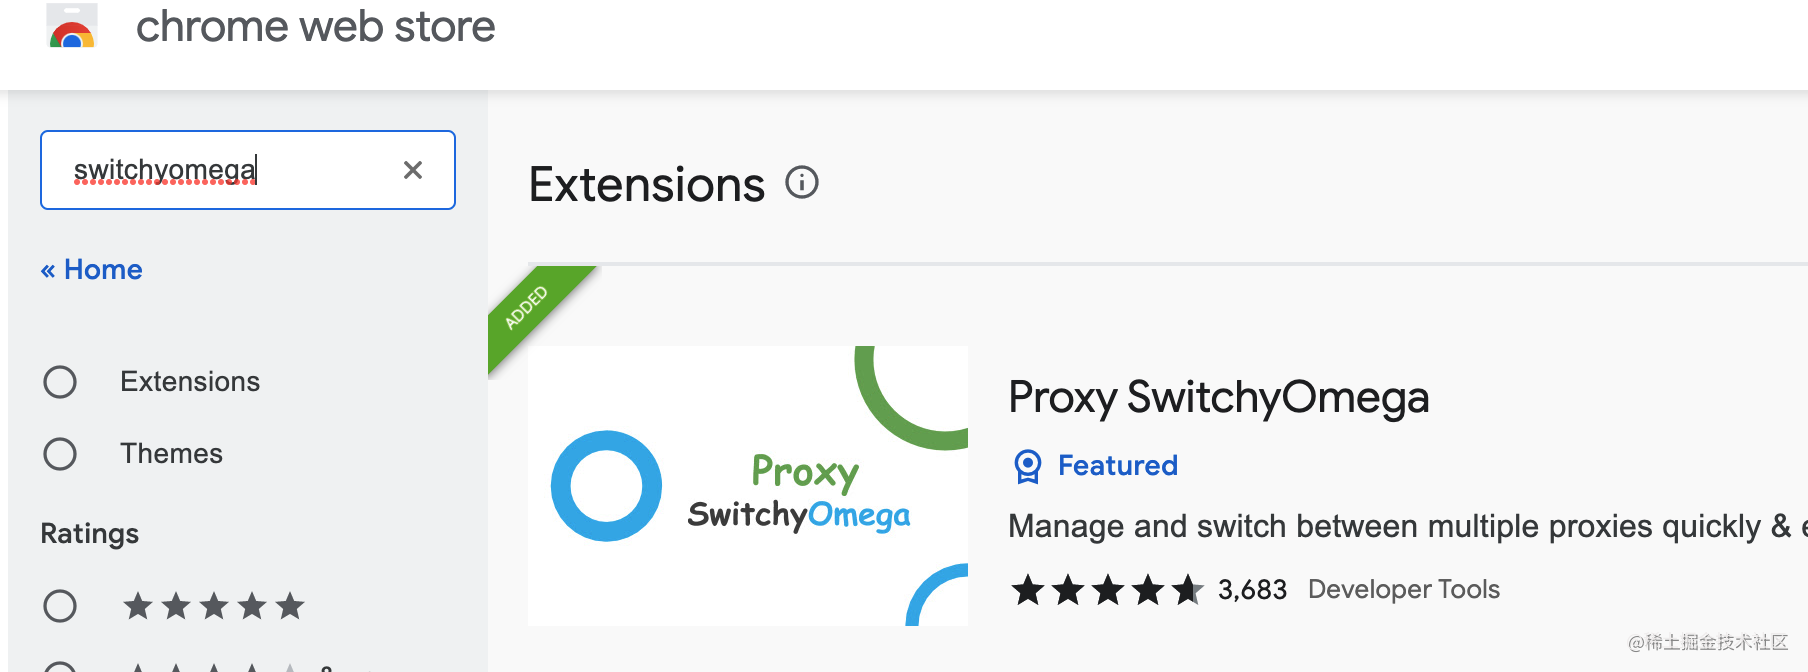Click the Featured badge ribbon icon

tap(1028, 466)
